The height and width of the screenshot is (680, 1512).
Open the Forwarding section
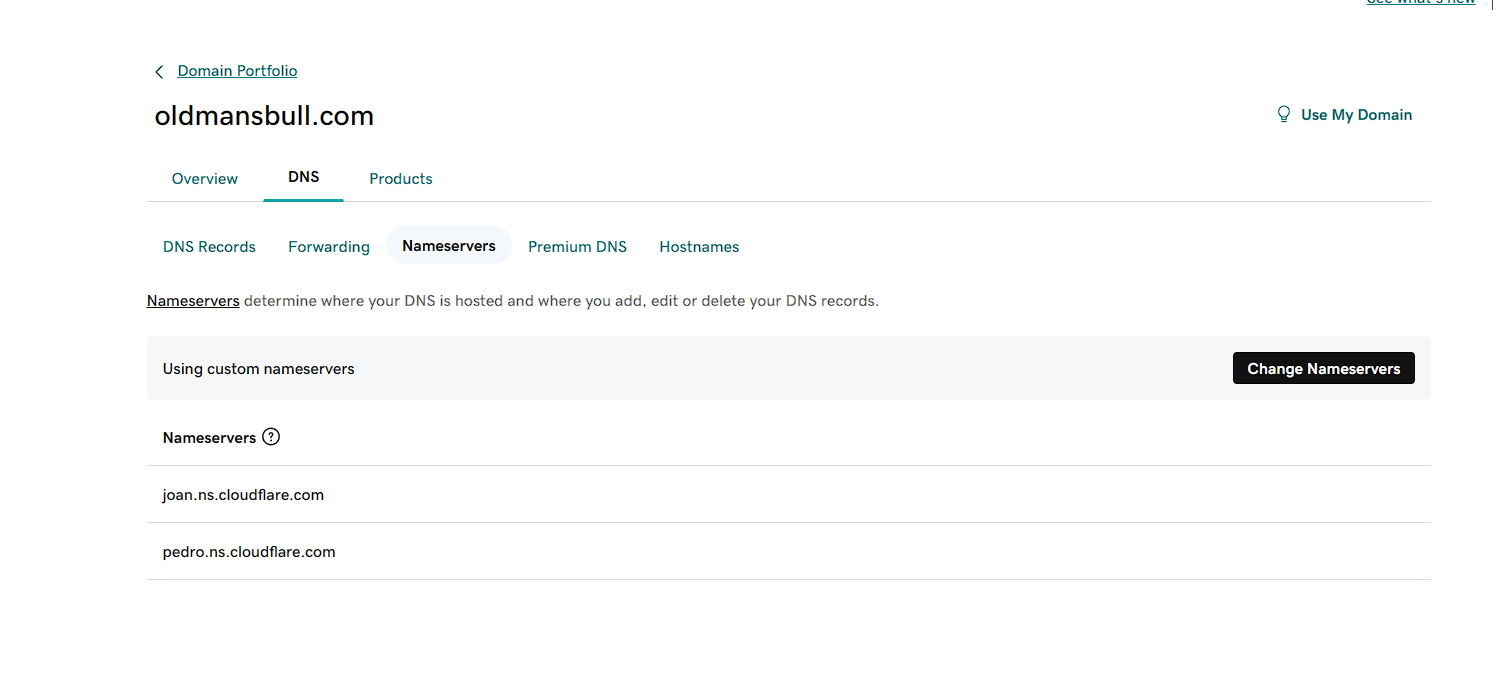(x=328, y=246)
